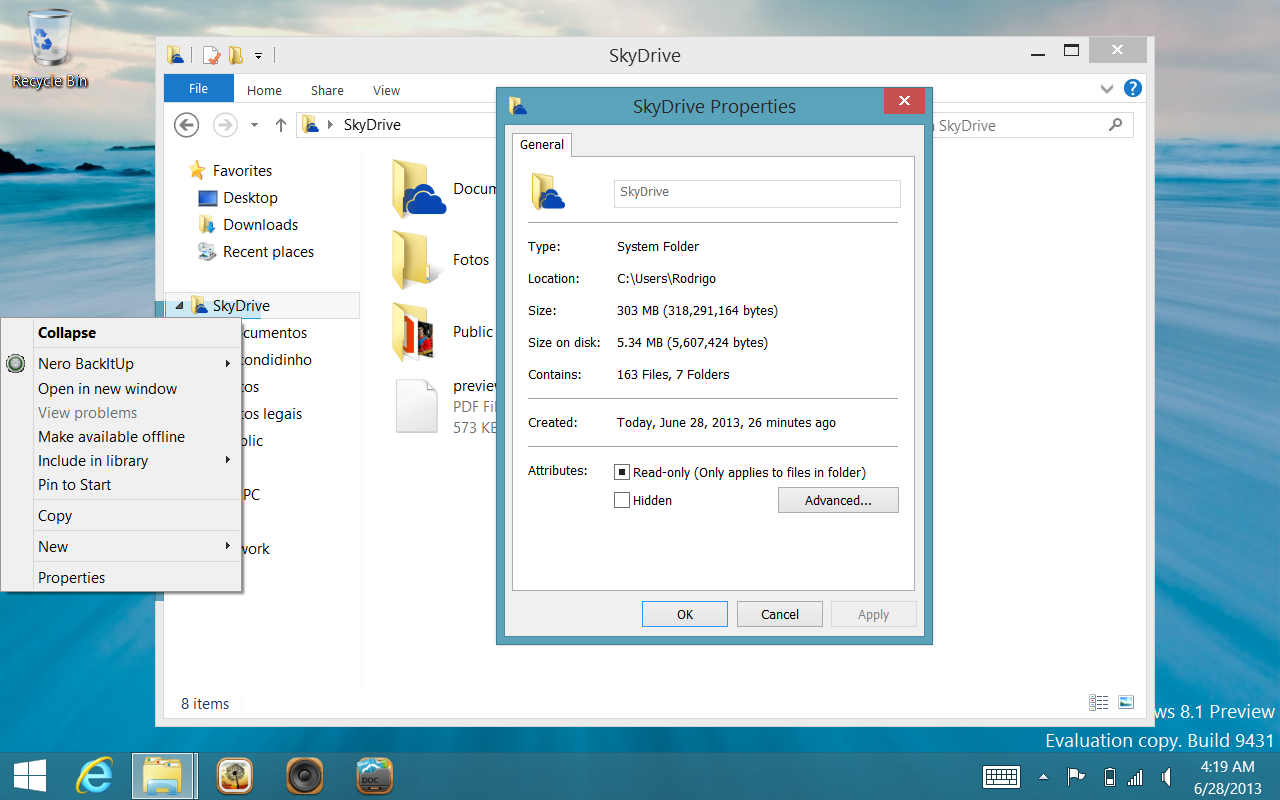Image resolution: width=1280 pixels, height=800 pixels.
Task: Click the search magnifier icon
Action: click(x=1116, y=125)
